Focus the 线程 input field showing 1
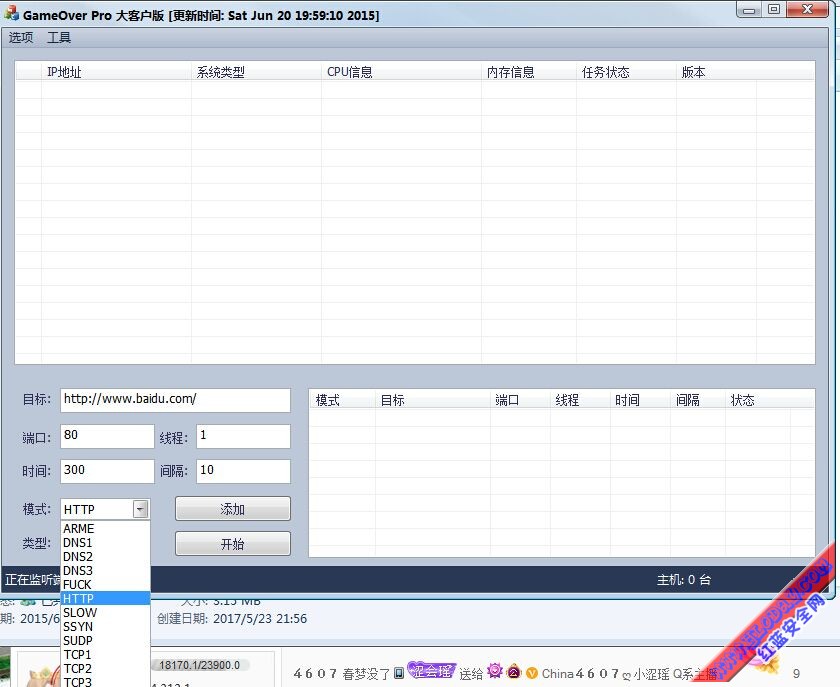840x687 pixels. (x=243, y=436)
